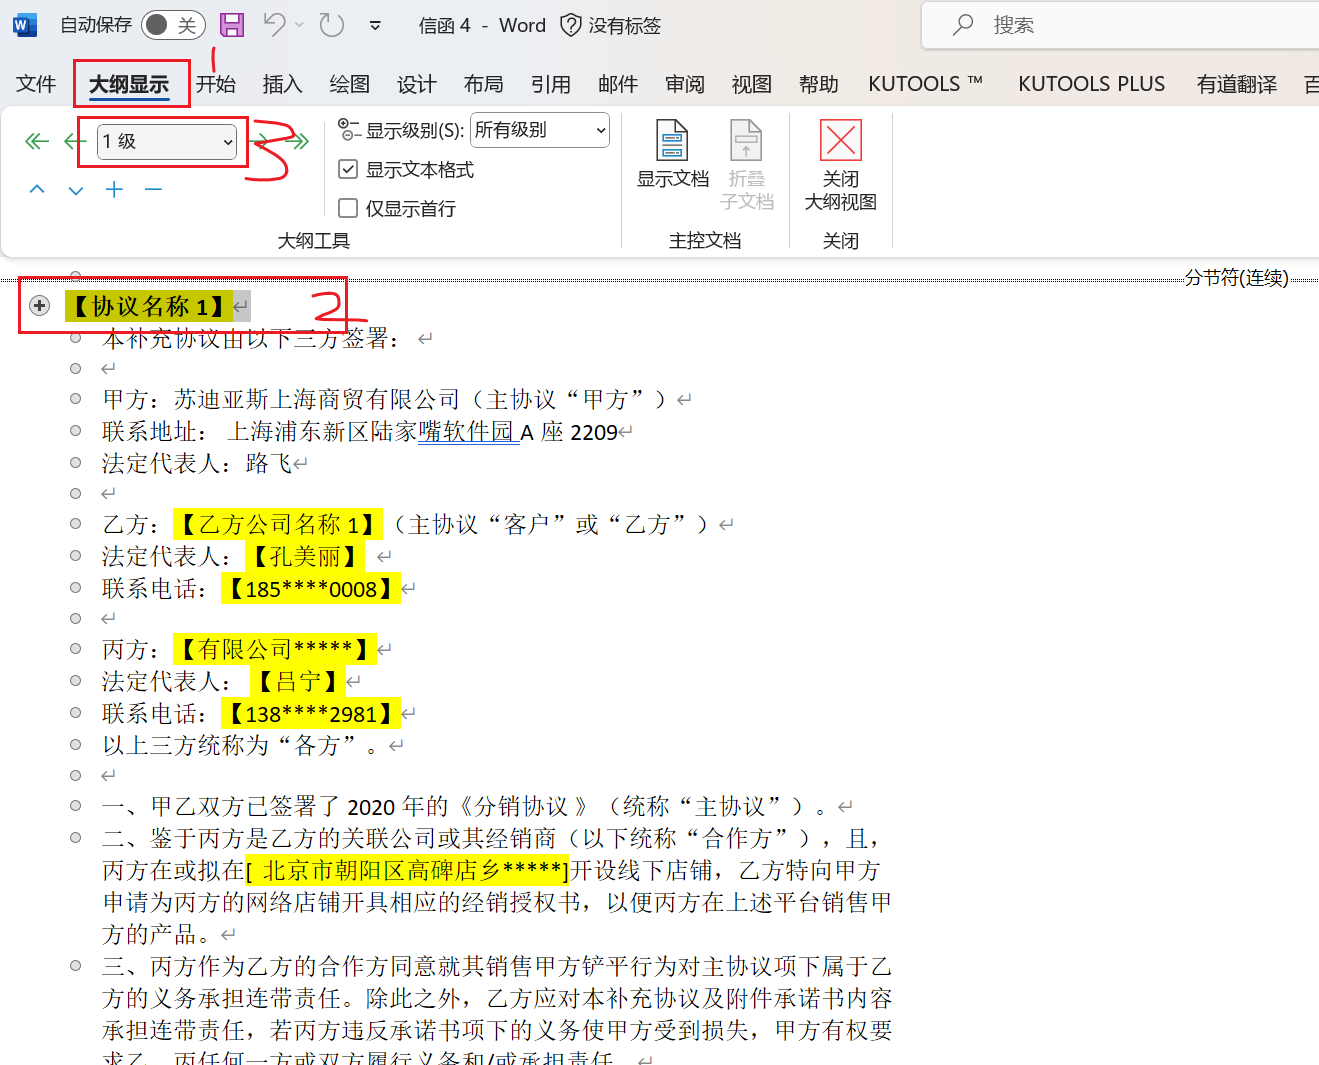Image resolution: width=1319 pixels, height=1065 pixels.
Task: Redo the last action
Action: (332, 25)
